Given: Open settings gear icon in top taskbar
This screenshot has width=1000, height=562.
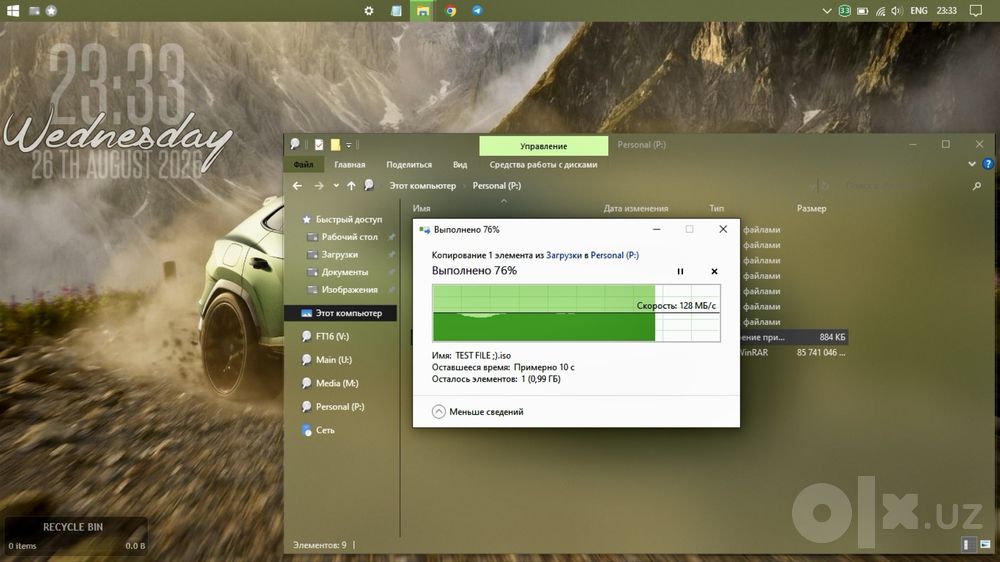Looking at the screenshot, I should [x=369, y=11].
